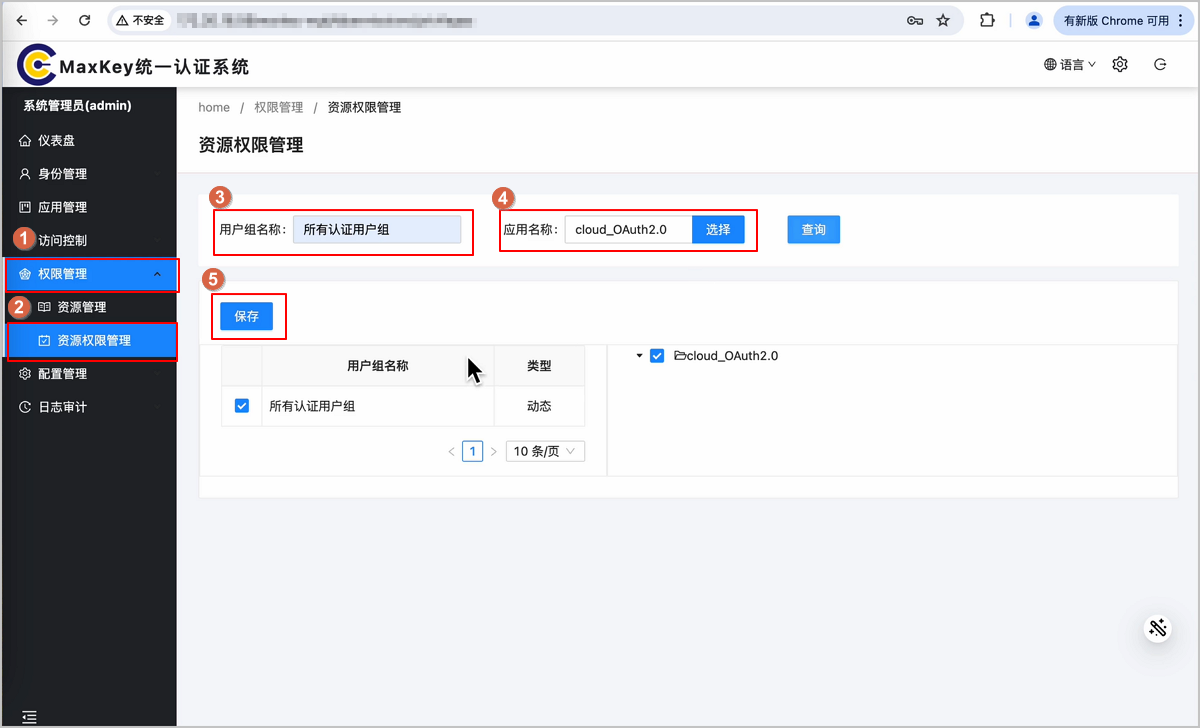This screenshot has width=1200, height=728.
Task: Click the 类型 column header
Action: pos(539,366)
